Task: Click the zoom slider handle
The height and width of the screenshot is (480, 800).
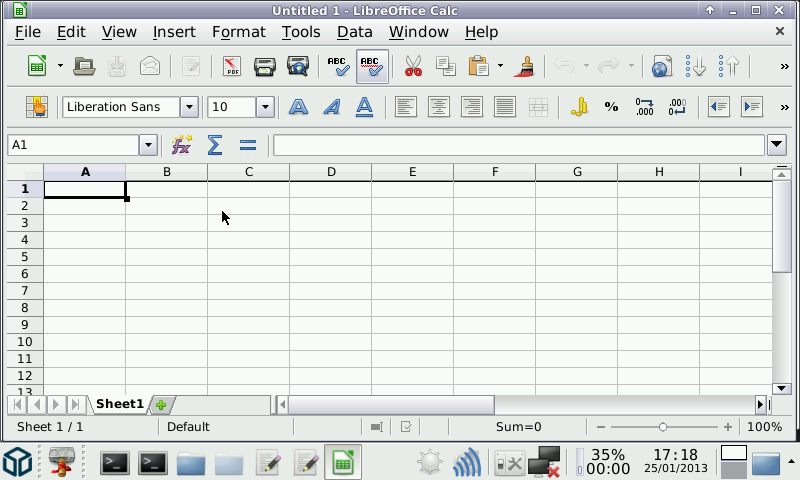Action: (x=662, y=427)
